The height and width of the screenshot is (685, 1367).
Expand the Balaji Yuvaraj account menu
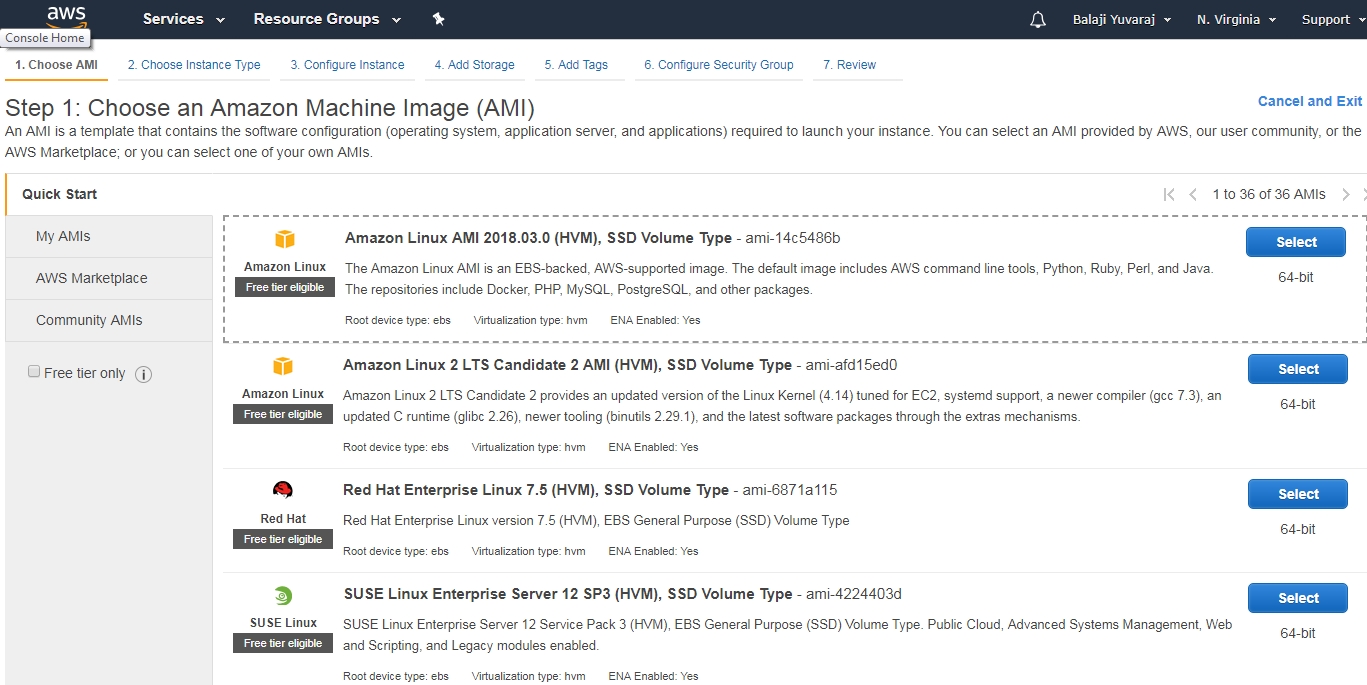1122,20
